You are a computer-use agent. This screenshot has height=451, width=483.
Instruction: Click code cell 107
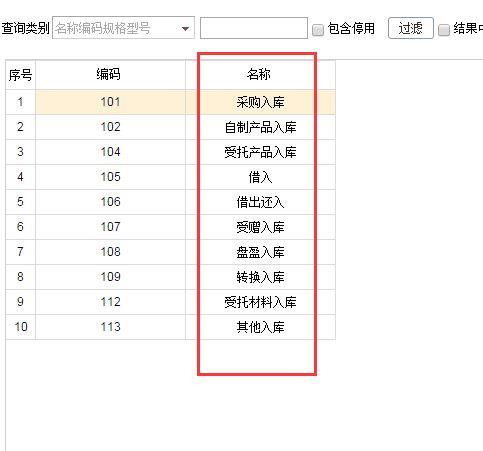[x=110, y=227]
